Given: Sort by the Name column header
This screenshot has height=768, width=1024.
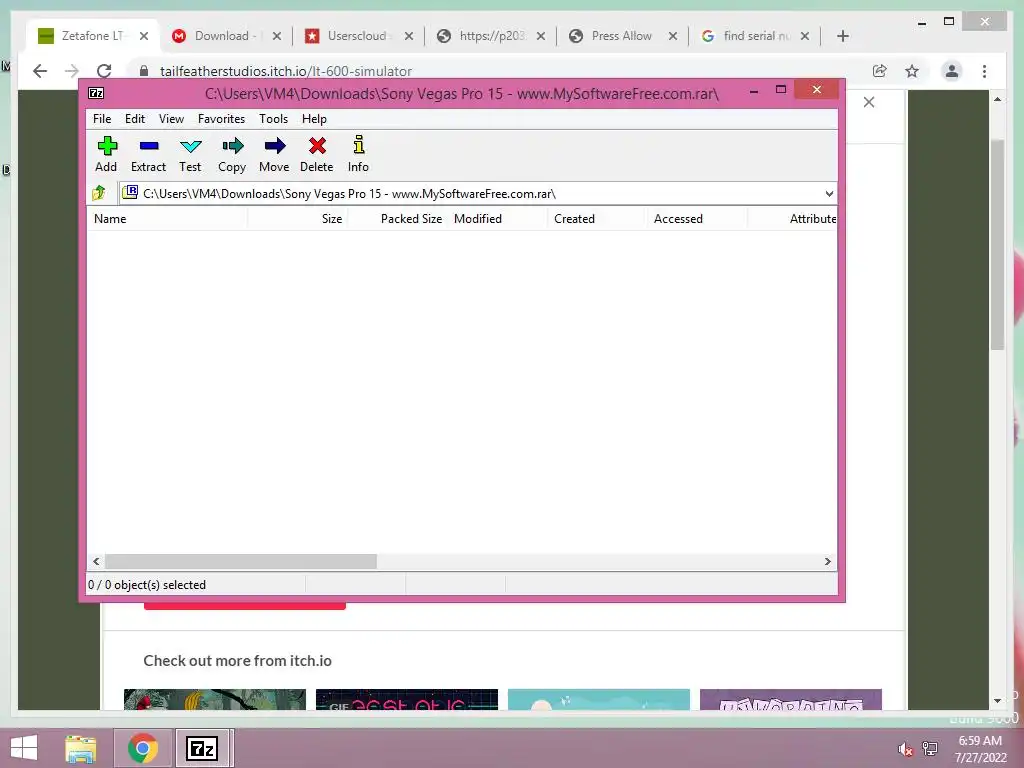Looking at the screenshot, I should (168, 219).
